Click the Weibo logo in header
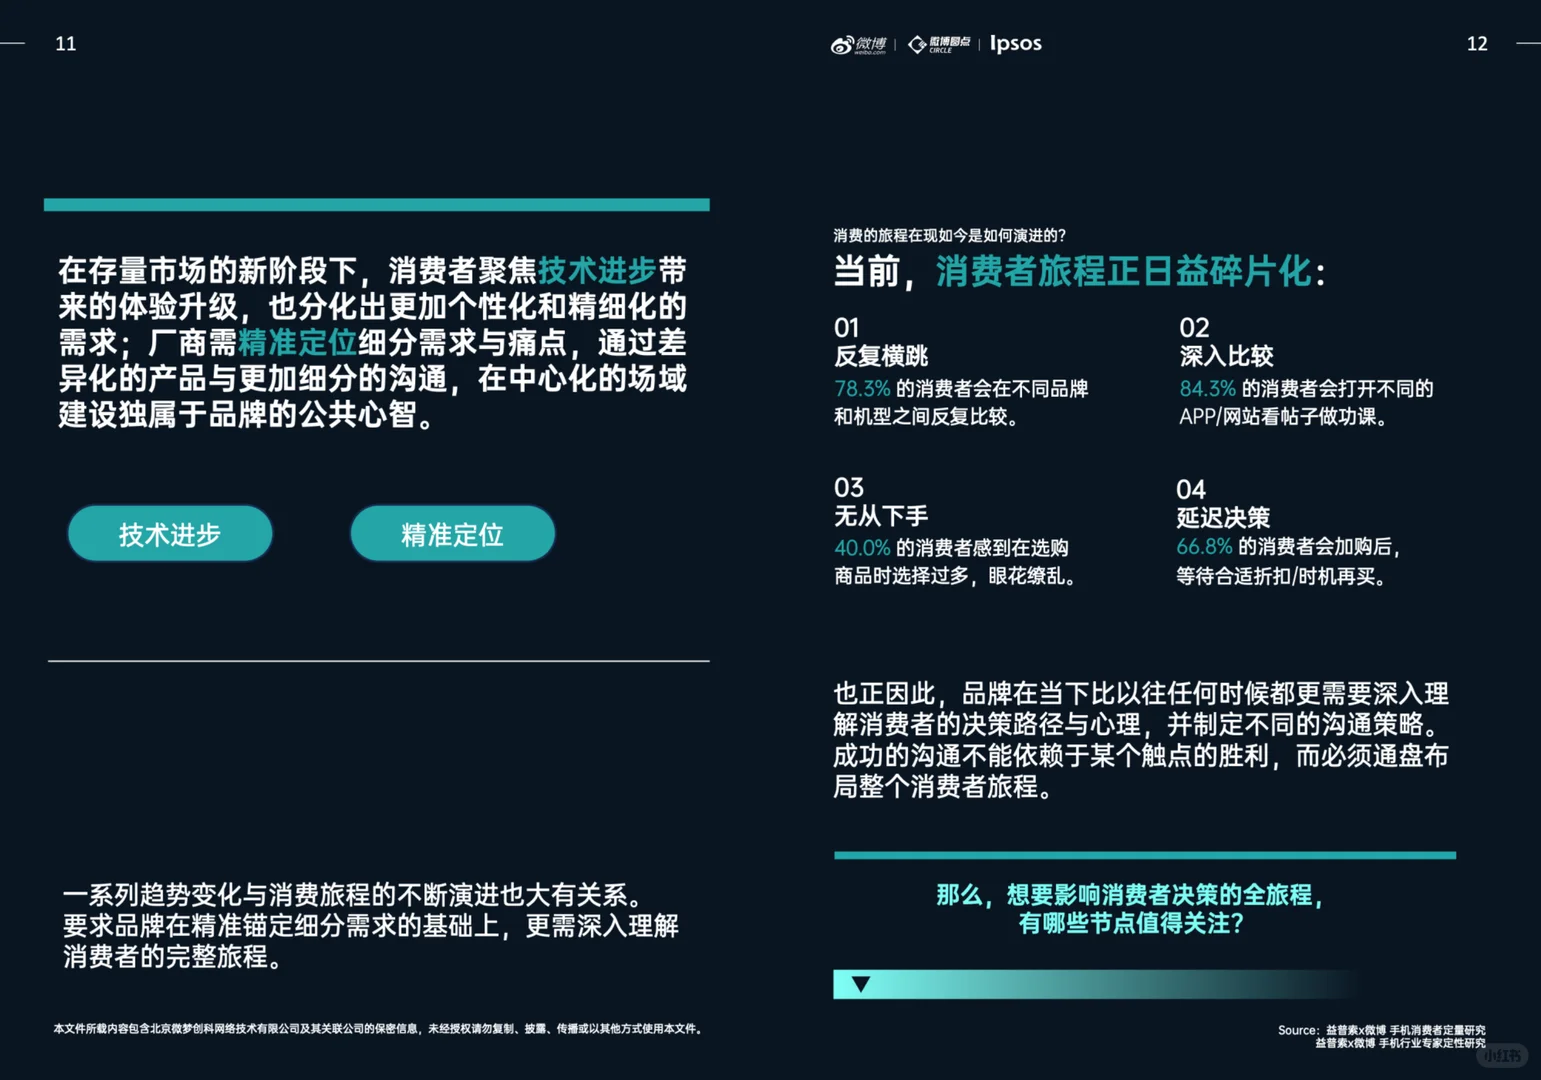1541x1080 pixels. [x=858, y=45]
